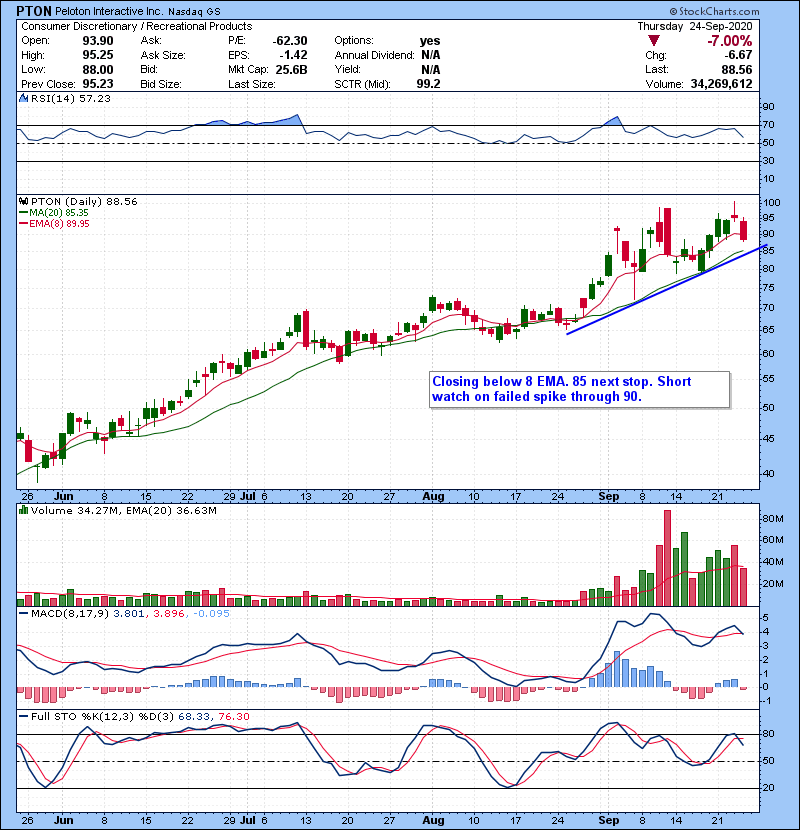This screenshot has width=800, height=830.
Task: Click the -7.00% percent change
Action: coord(730,41)
